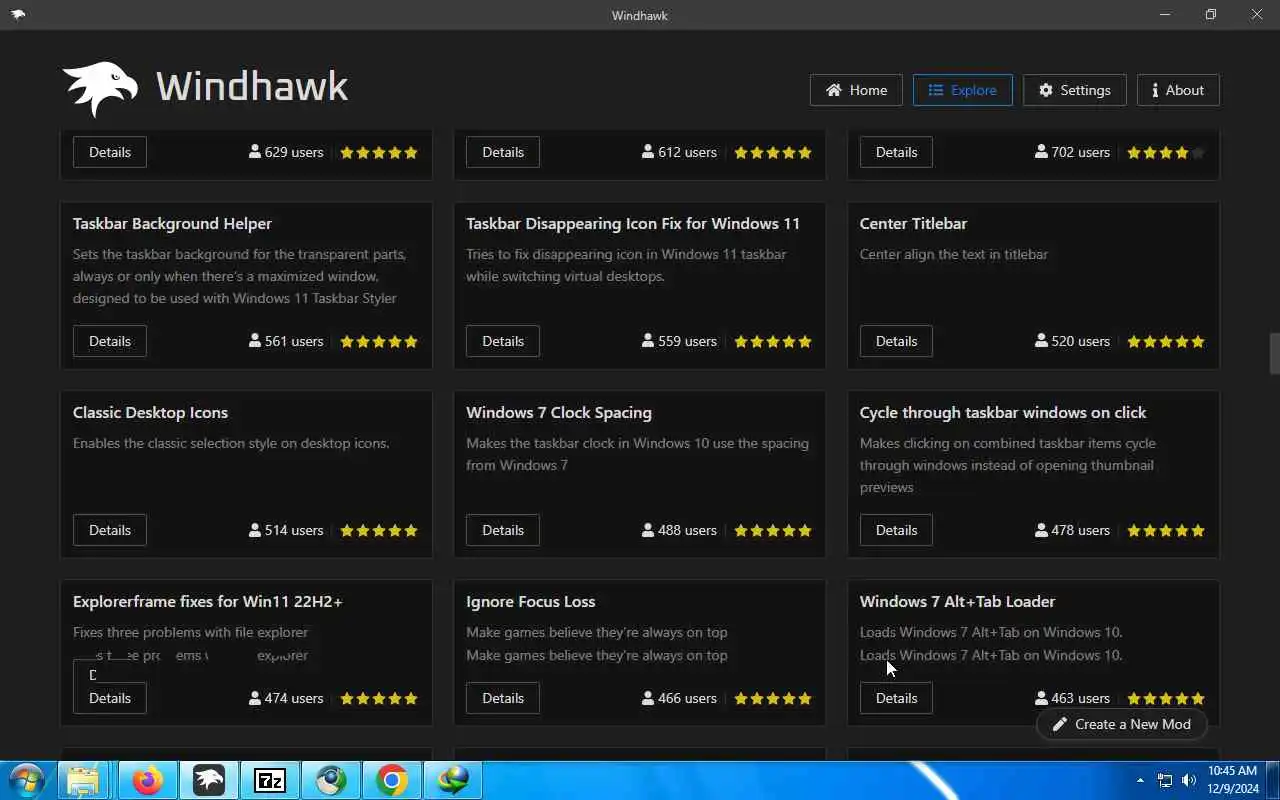Click the Taskbar Disappearing Icon Fix title
Screen dimensions: 1280x800
pos(633,223)
